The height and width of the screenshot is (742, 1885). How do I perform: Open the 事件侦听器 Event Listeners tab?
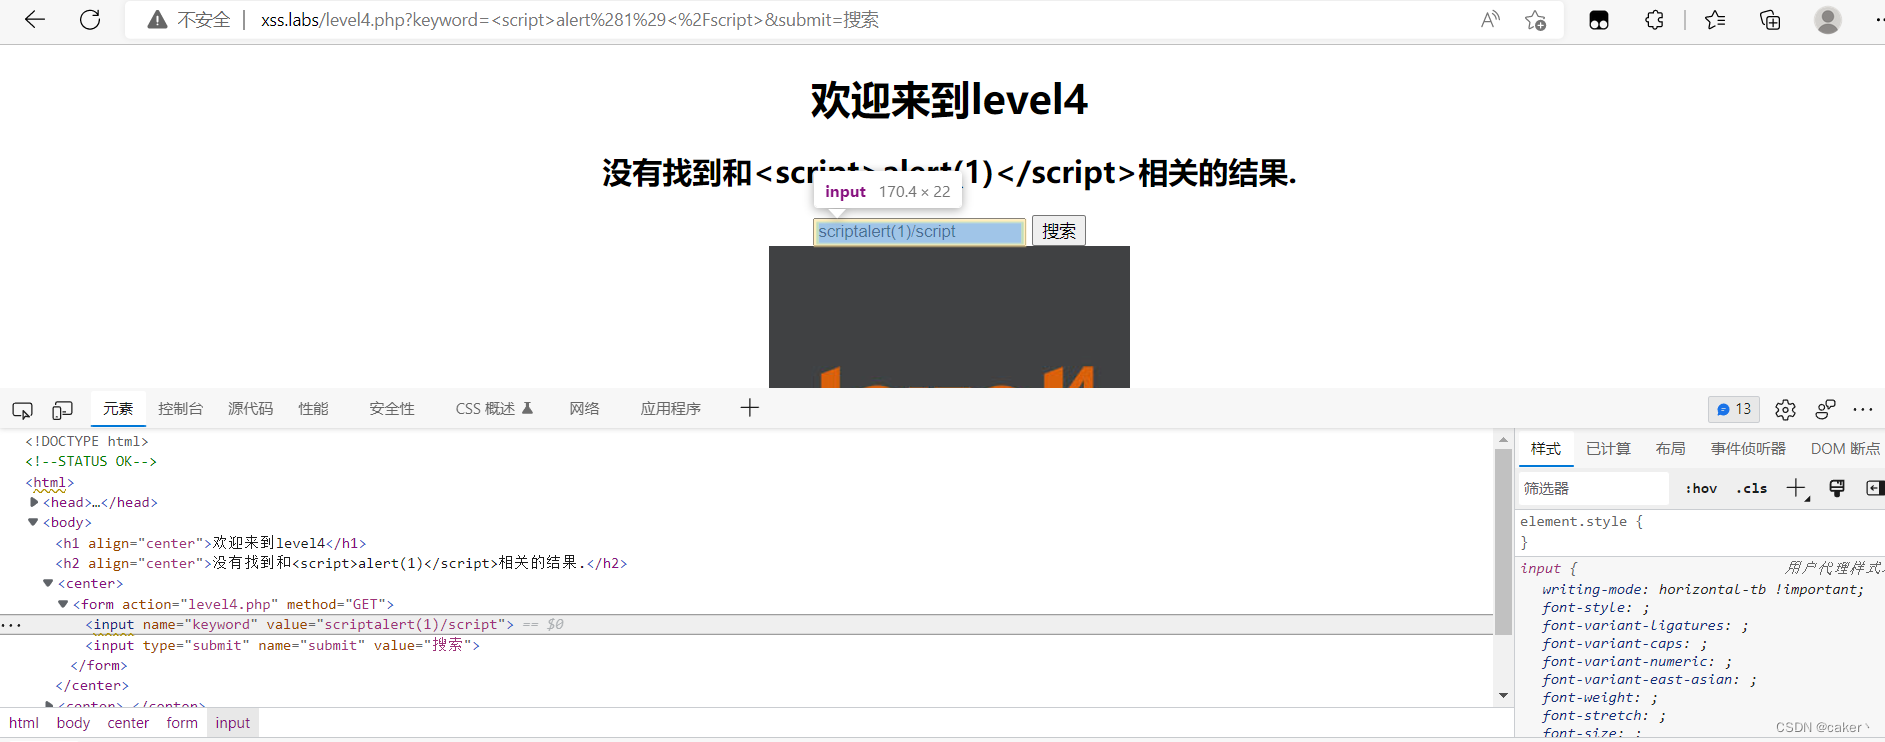[x=1748, y=449]
